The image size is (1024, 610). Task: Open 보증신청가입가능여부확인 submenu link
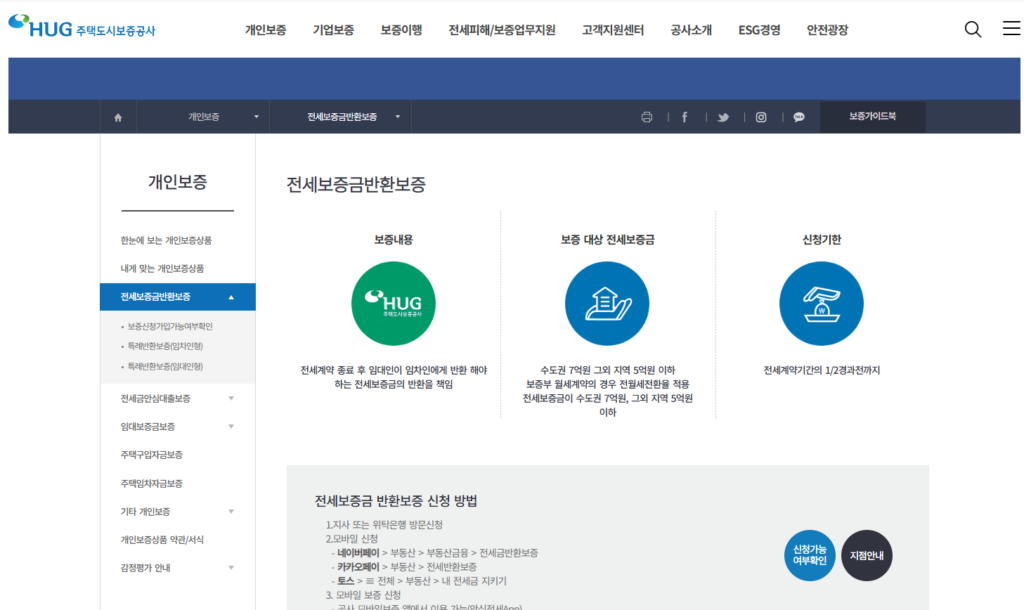click(170, 326)
